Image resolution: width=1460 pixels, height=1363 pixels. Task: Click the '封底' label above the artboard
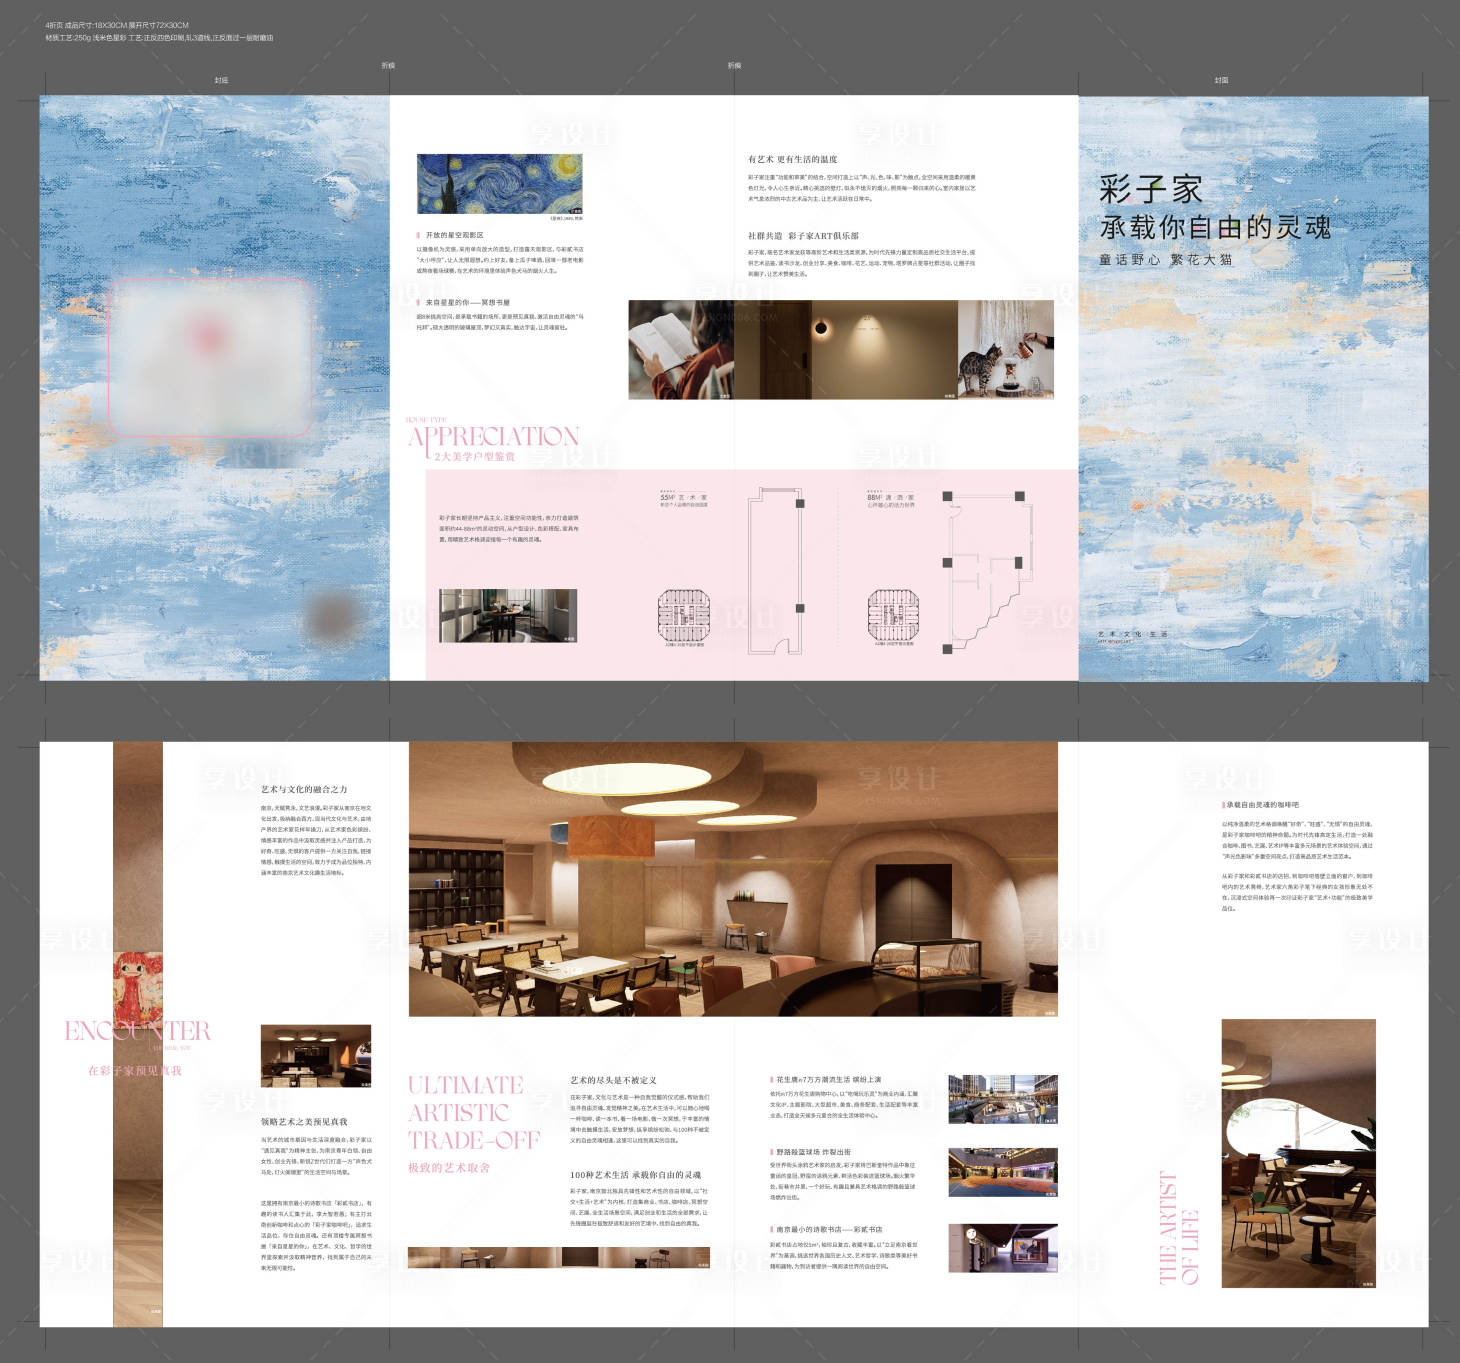point(221,80)
